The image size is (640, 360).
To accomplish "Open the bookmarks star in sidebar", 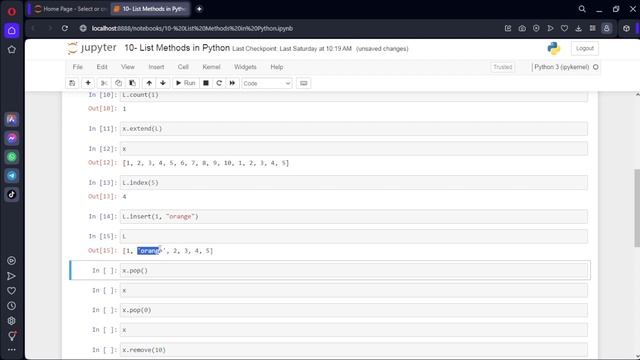I will coord(11,49).
